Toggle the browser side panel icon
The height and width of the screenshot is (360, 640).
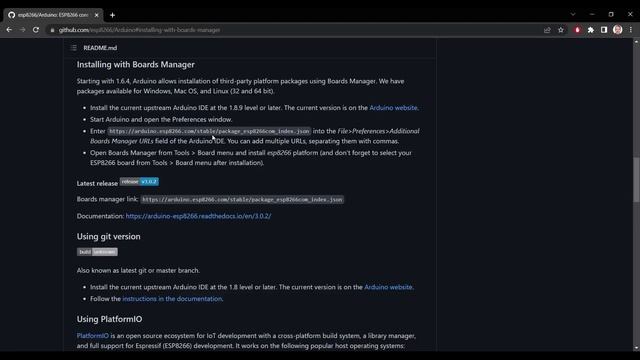coord(604,30)
